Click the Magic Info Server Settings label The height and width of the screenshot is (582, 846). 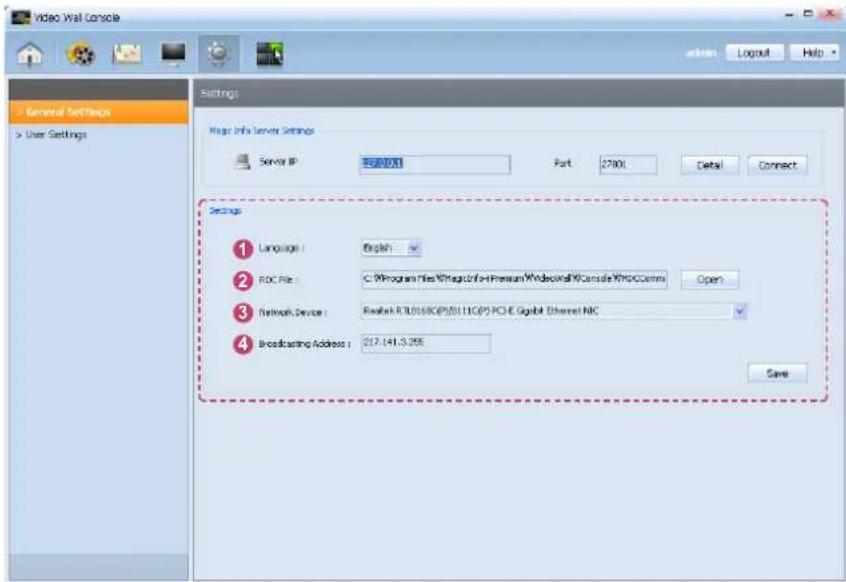coord(261,131)
